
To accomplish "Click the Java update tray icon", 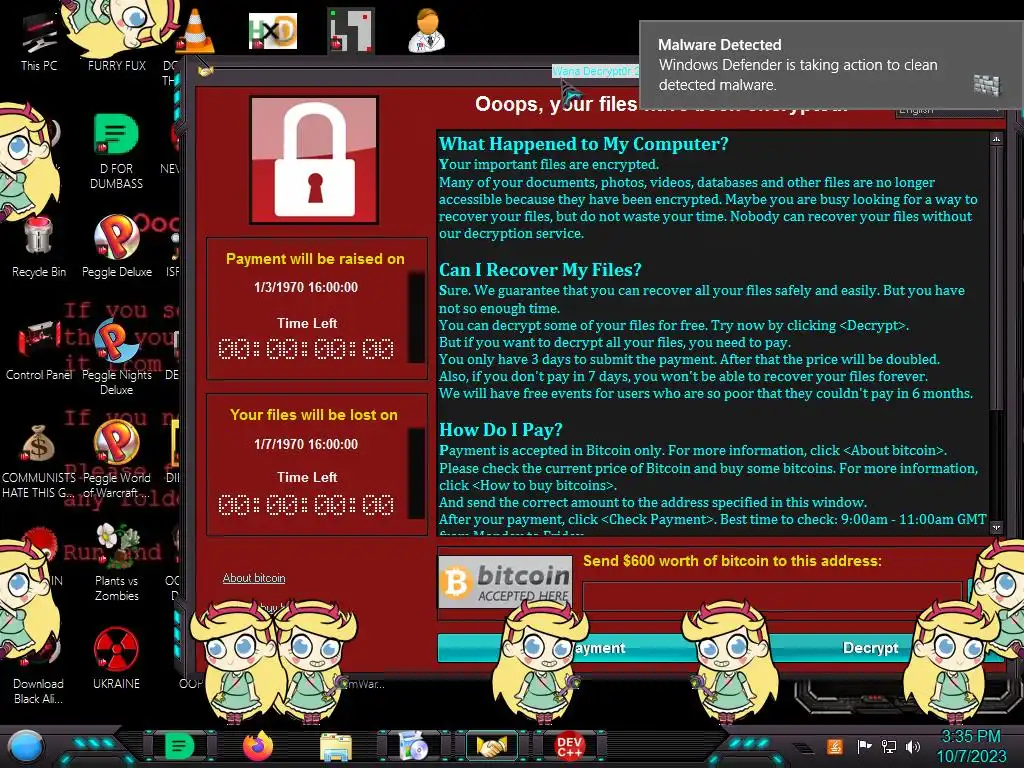I will (x=834, y=746).
